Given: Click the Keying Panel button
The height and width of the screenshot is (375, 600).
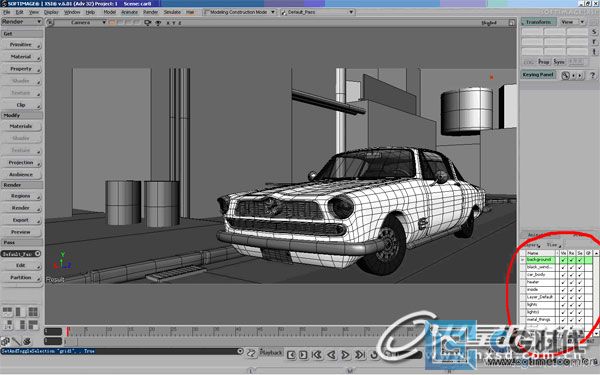Looking at the screenshot, I should click(x=538, y=75).
